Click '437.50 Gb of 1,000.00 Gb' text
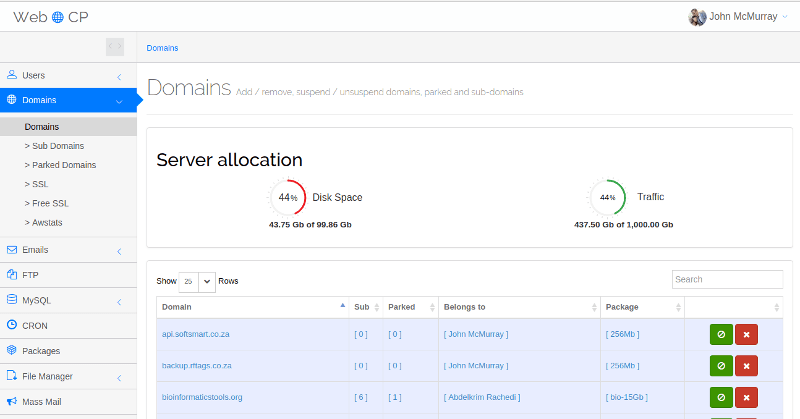The image size is (800, 419). pos(623,225)
